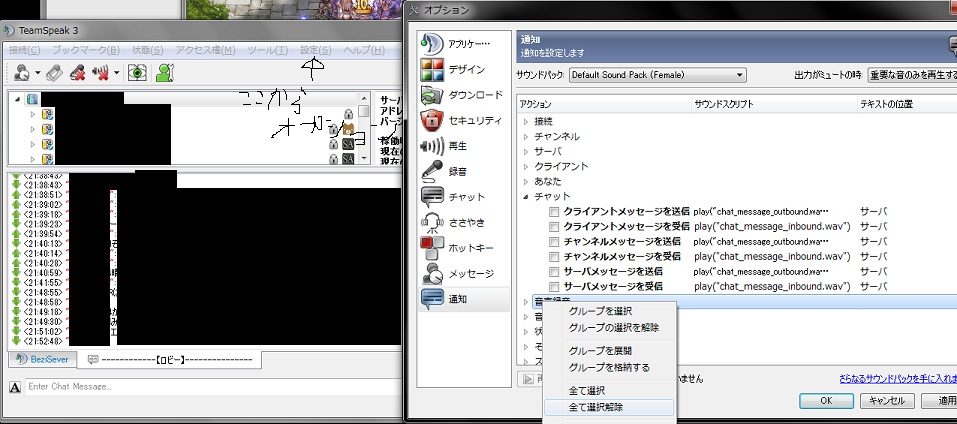Open the Default Sound Pack dropdown
957x424 pixels.
657,75
